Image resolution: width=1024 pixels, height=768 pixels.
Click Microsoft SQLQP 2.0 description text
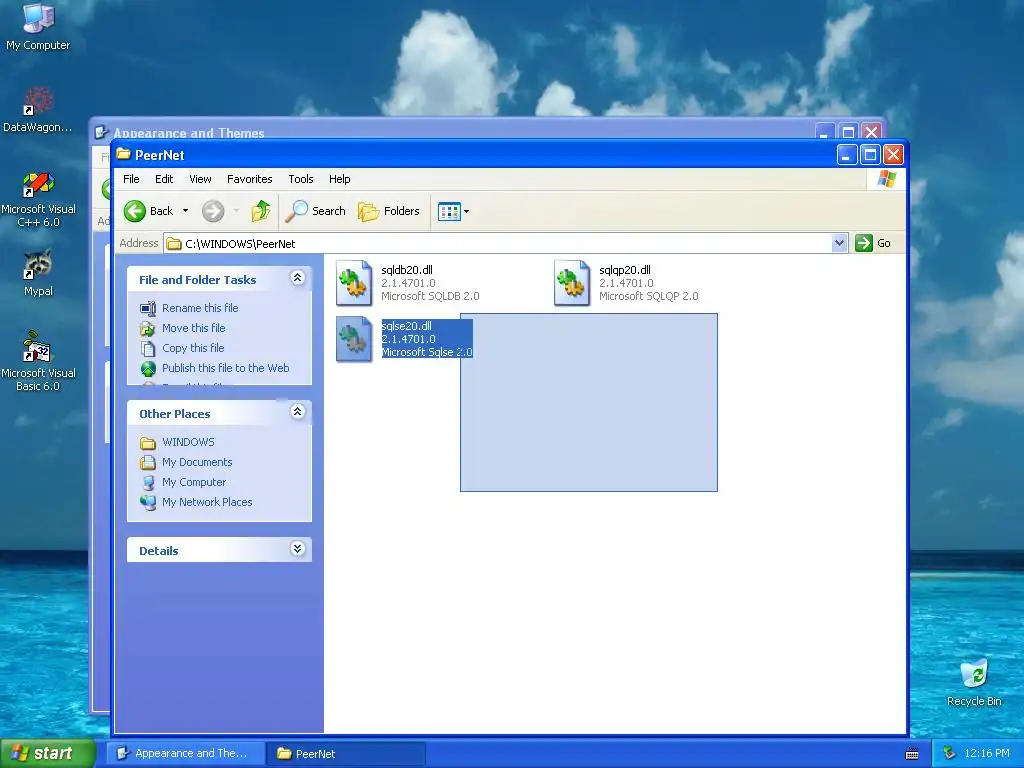click(x=648, y=296)
